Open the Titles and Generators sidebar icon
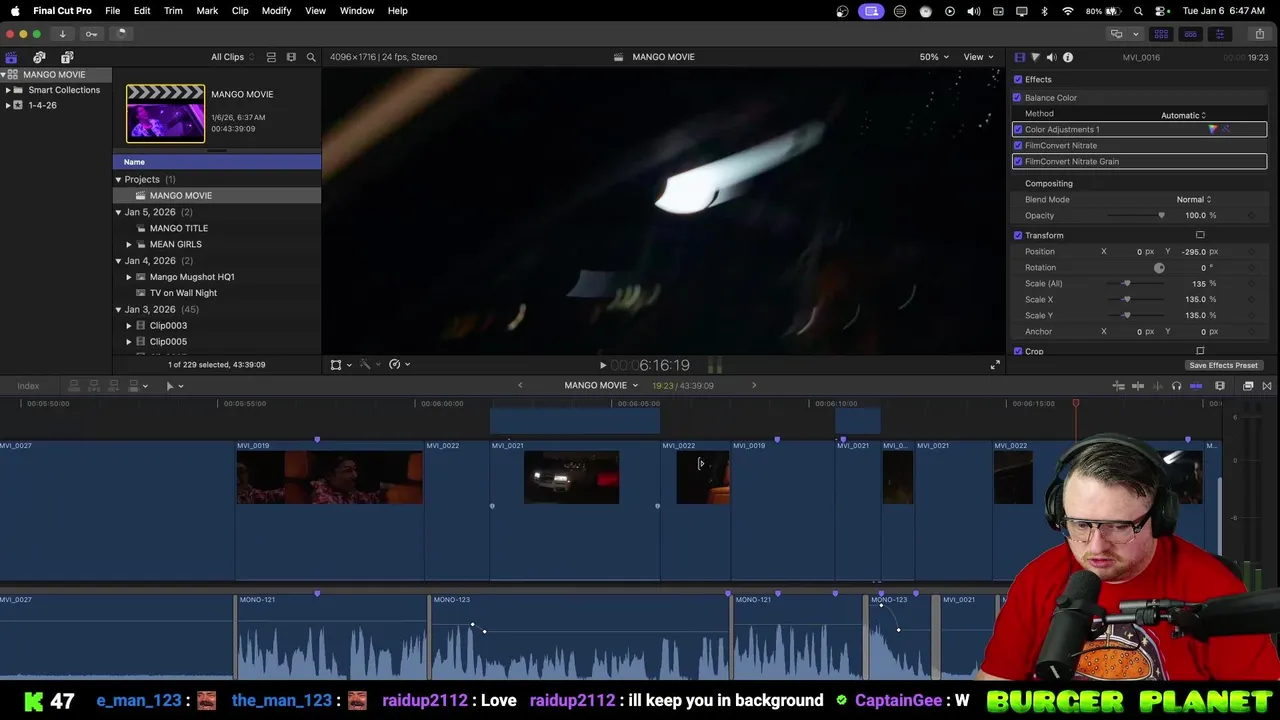 click(x=67, y=57)
